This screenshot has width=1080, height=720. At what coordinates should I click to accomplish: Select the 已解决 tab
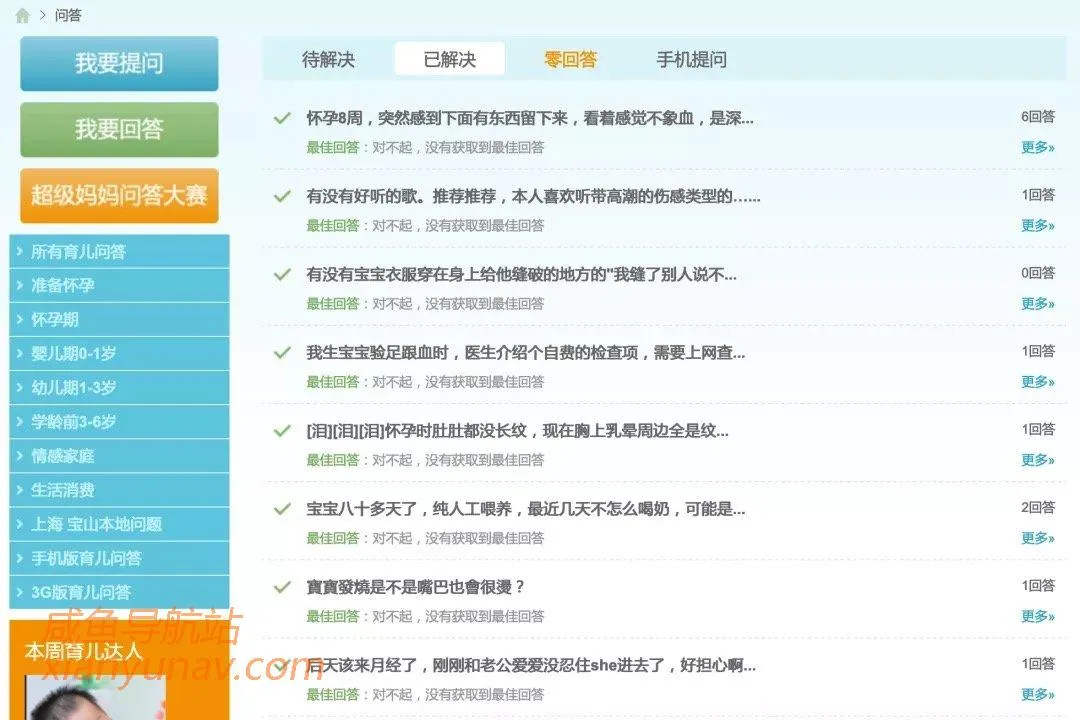coord(449,60)
